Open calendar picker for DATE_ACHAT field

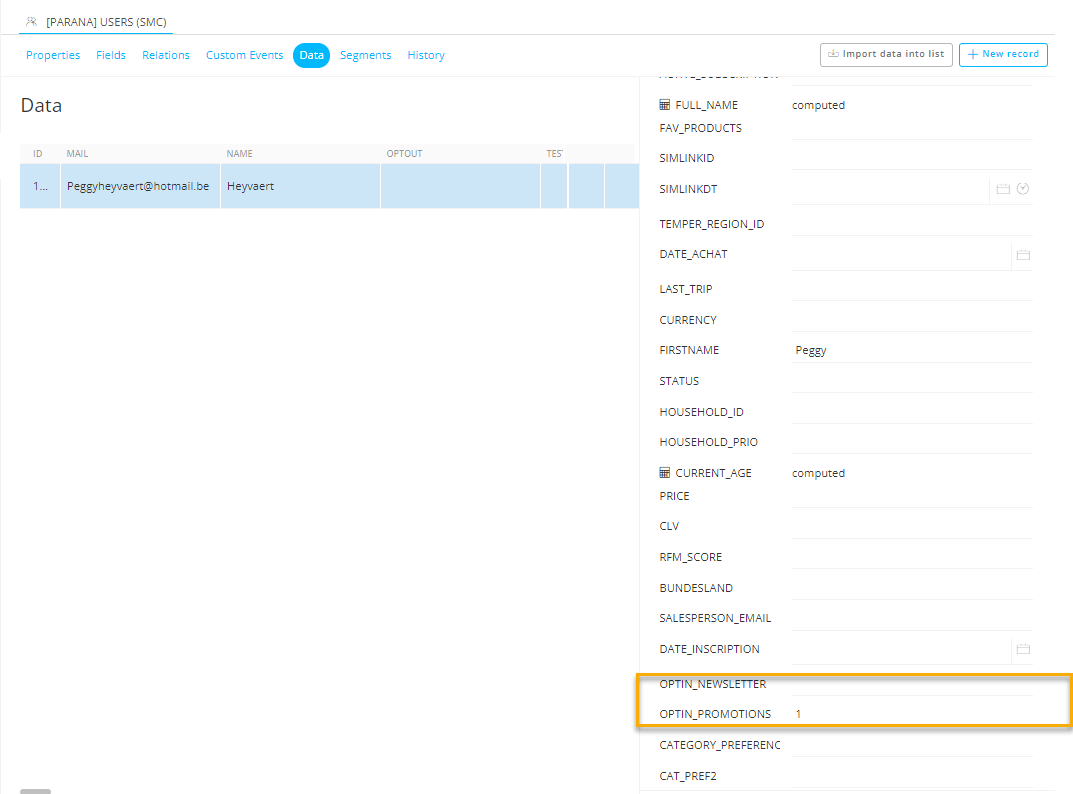tap(1023, 255)
